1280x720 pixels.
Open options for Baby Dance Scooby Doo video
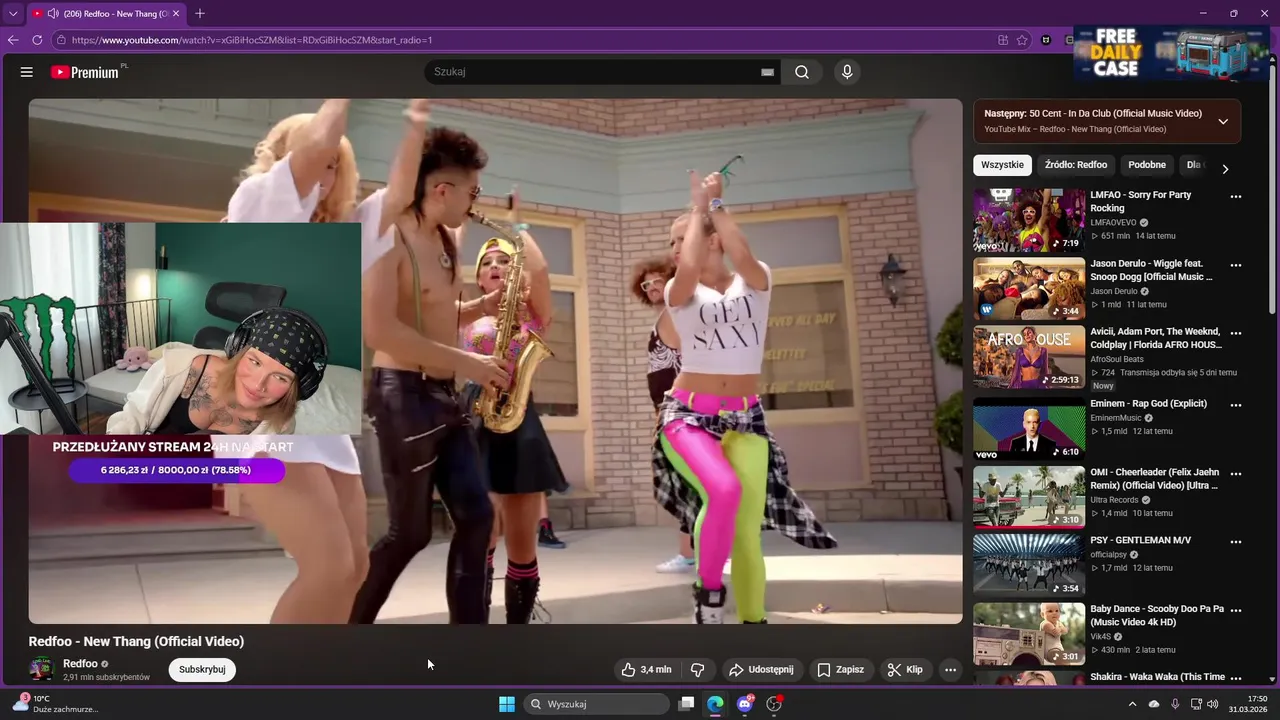point(1236,610)
